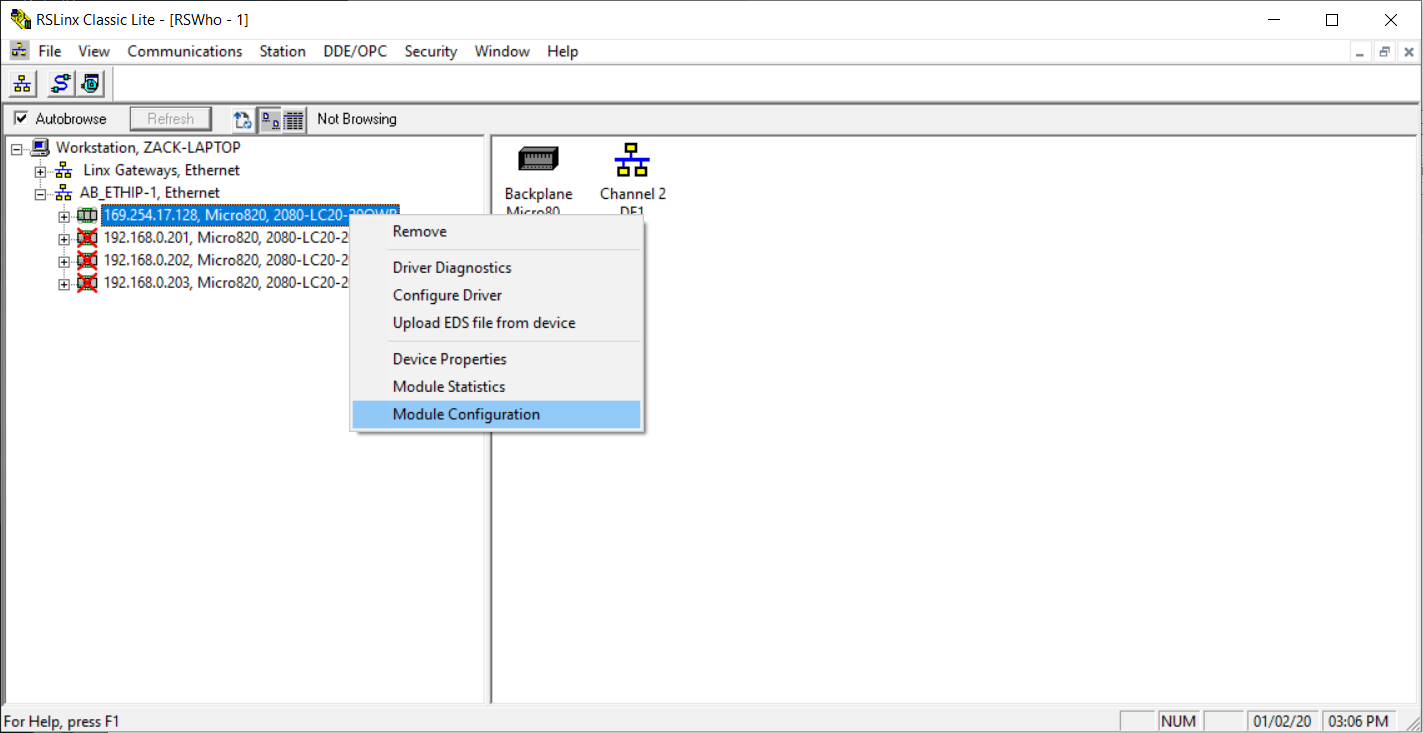Click the NUM indicator in status bar
This screenshot has height=733, width=1423.
coord(1177,721)
